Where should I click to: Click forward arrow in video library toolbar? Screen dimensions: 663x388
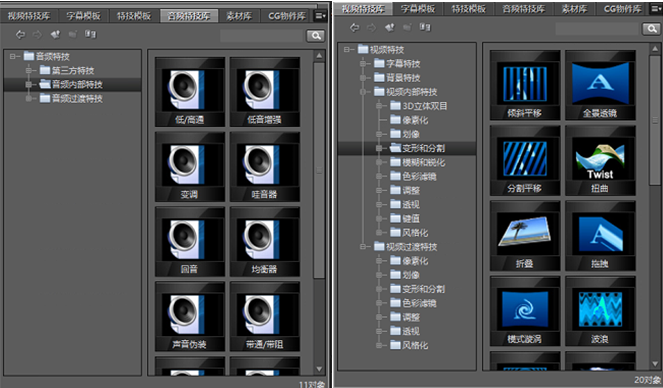click(372, 27)
